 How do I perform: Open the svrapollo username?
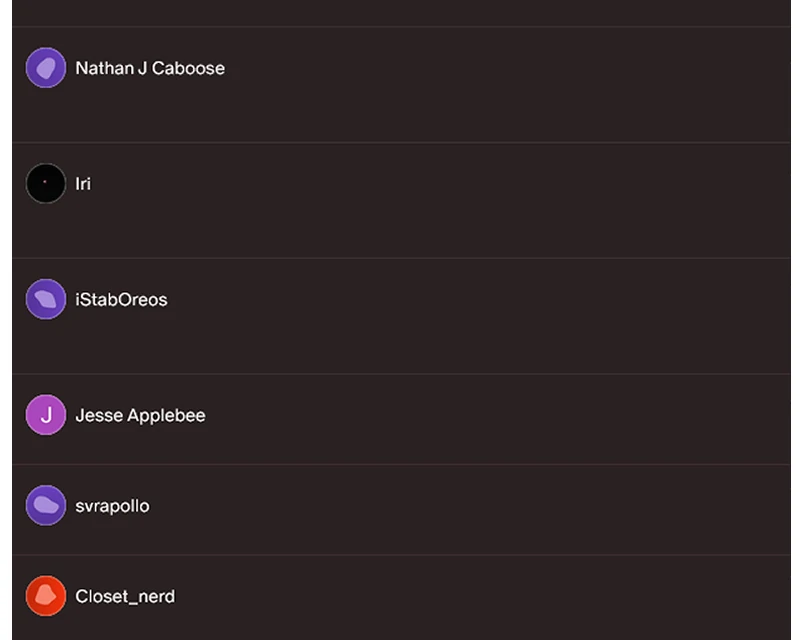coord(112,506)
